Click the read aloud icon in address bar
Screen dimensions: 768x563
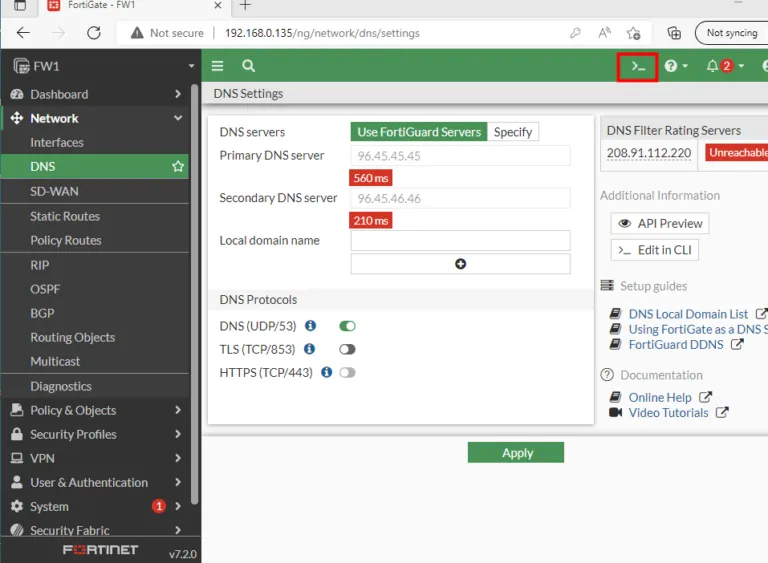click(604, 33)
